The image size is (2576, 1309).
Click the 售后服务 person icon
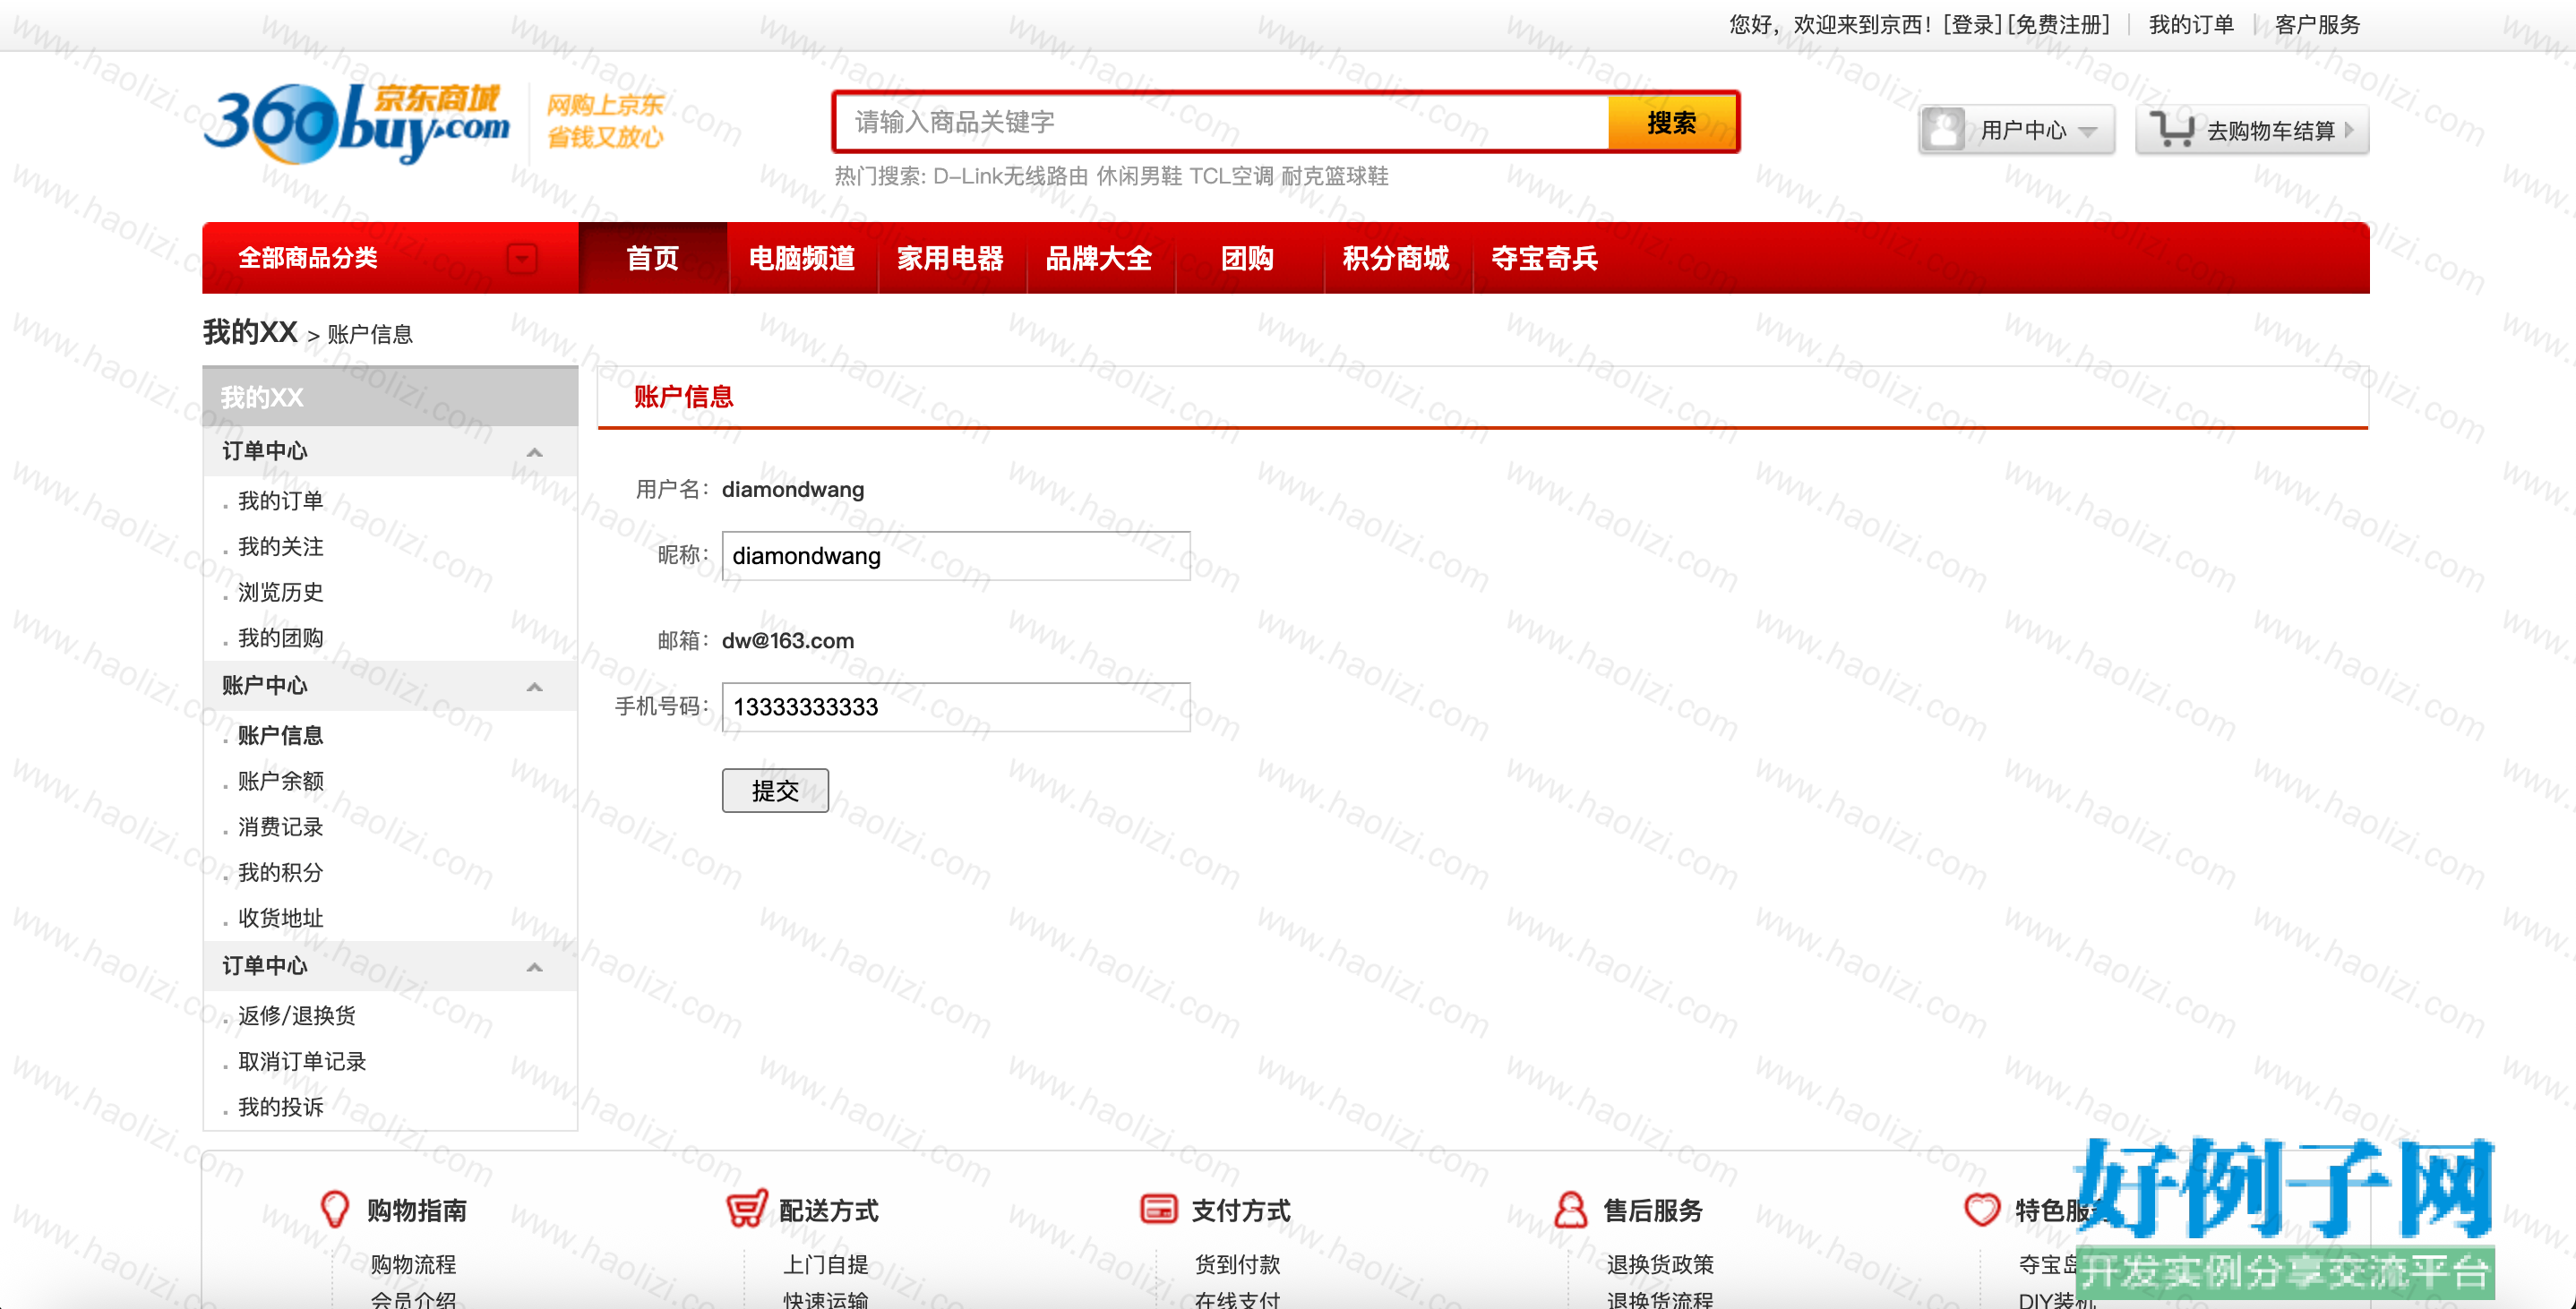point(1570,1209)
